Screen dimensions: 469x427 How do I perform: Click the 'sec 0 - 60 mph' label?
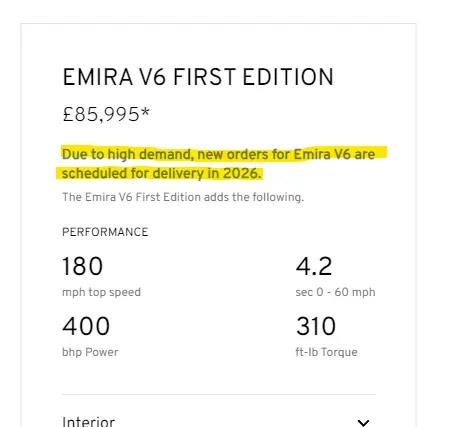335,292
